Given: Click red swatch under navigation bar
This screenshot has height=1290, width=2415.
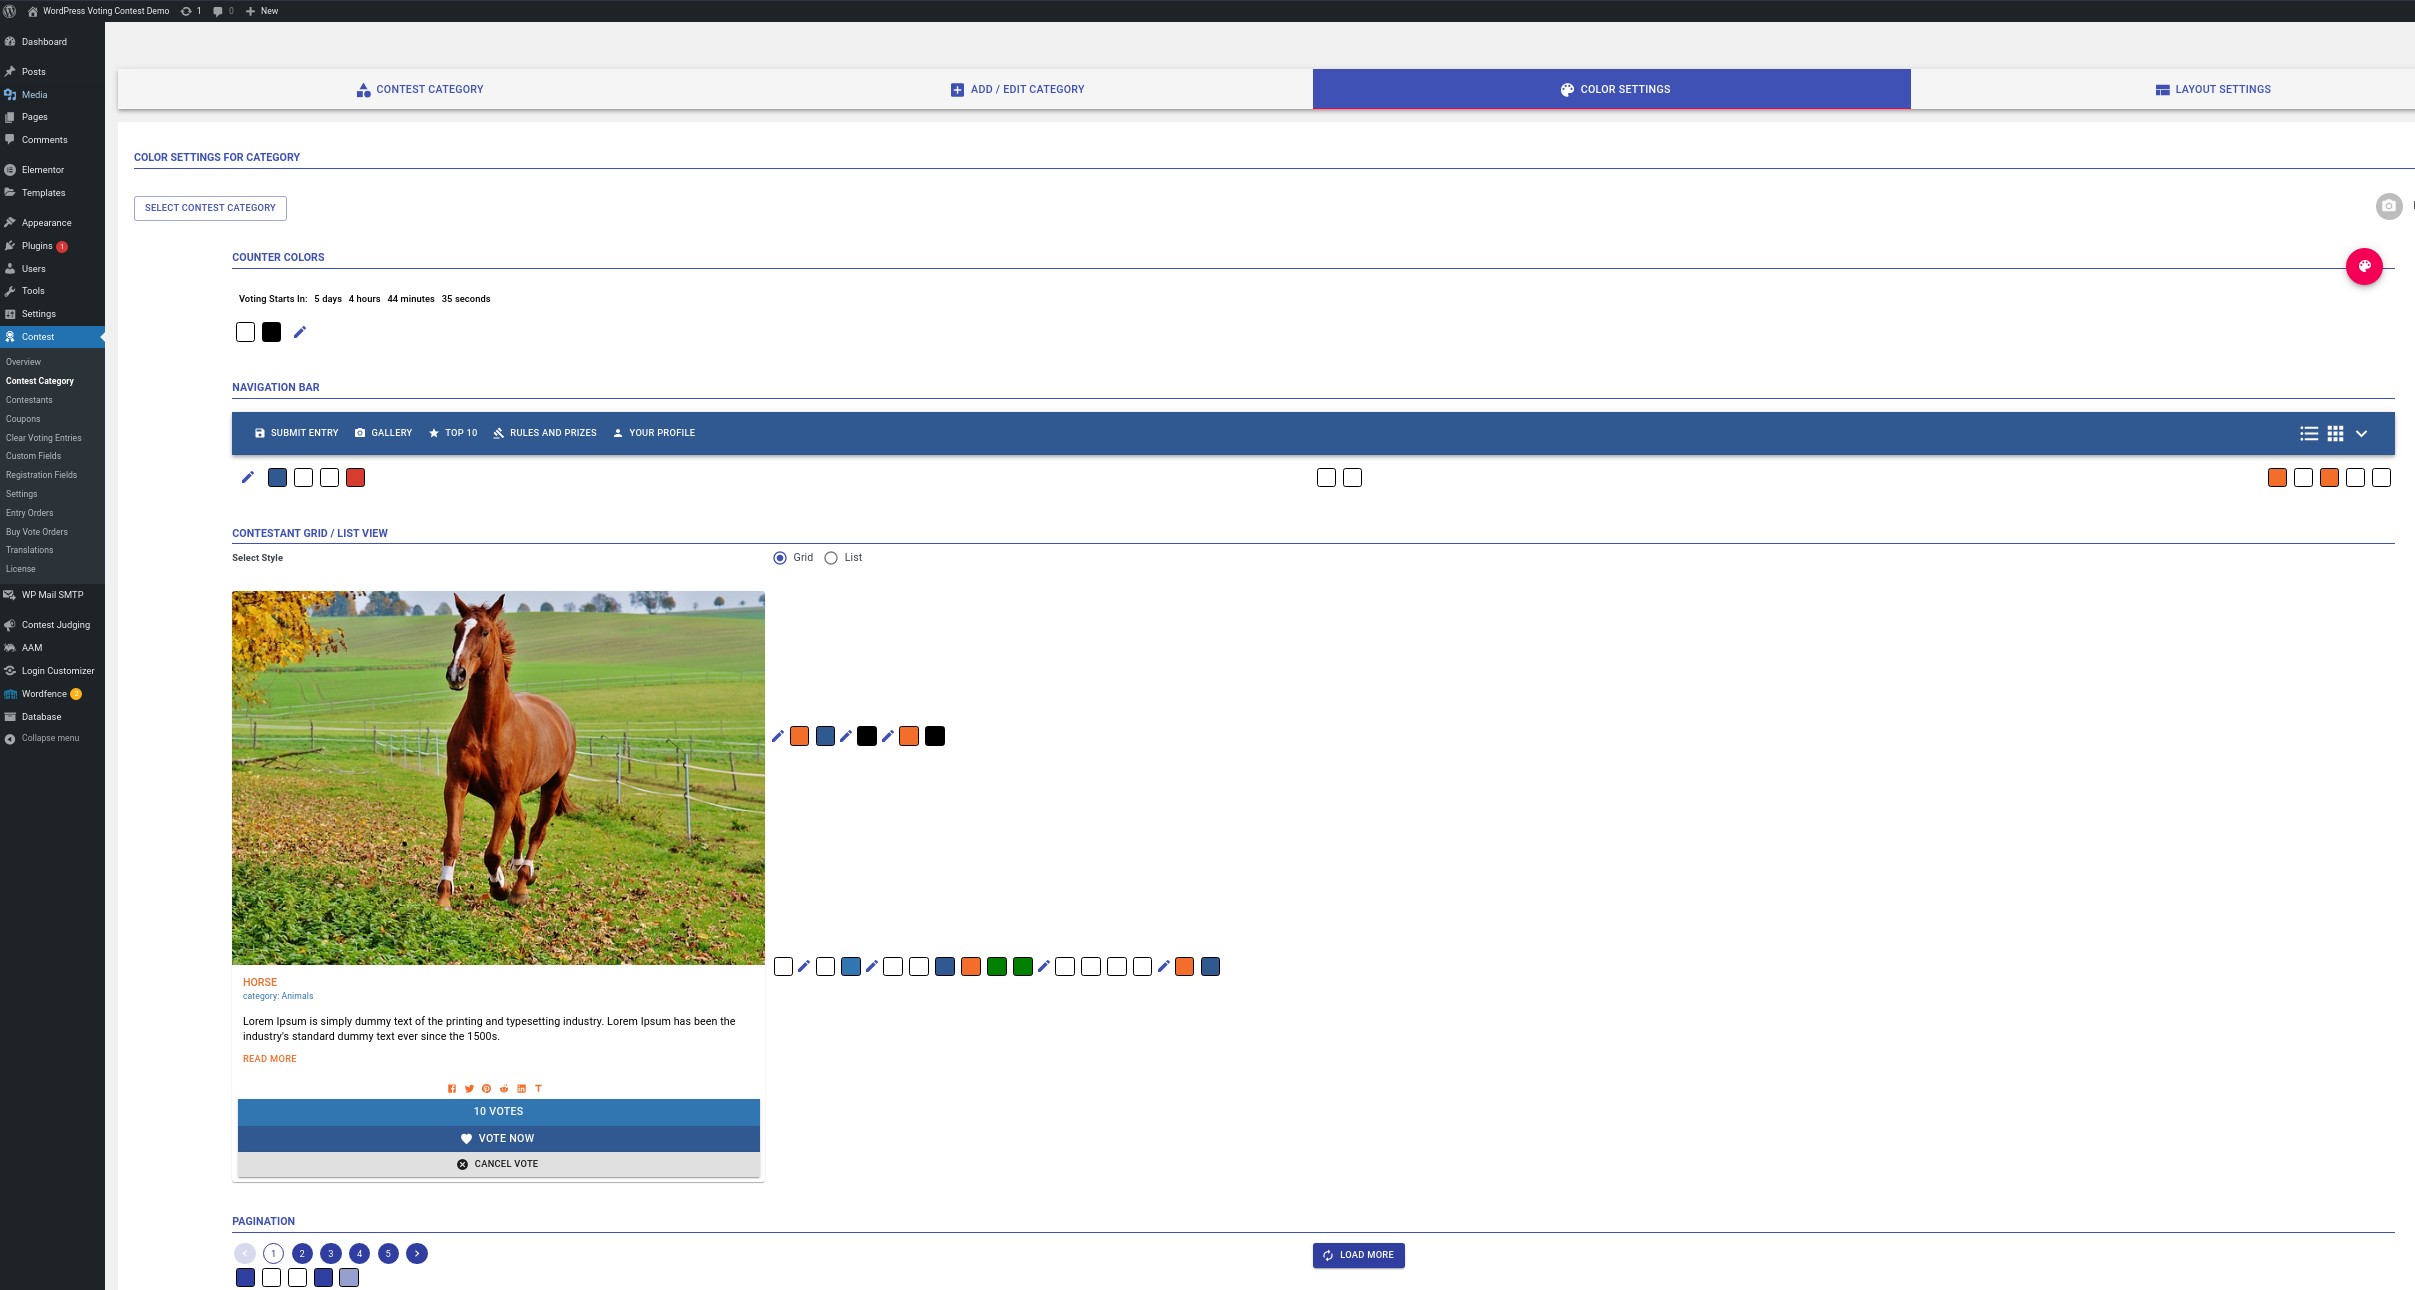Looking at the screenshot, I should (x=355, y=478).
